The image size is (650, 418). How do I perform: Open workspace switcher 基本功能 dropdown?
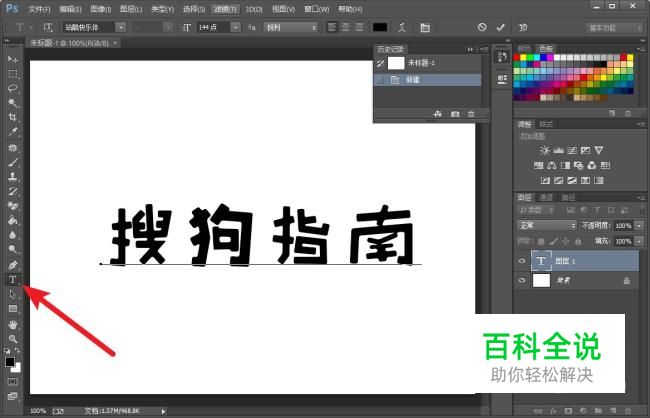coord(614,28)
